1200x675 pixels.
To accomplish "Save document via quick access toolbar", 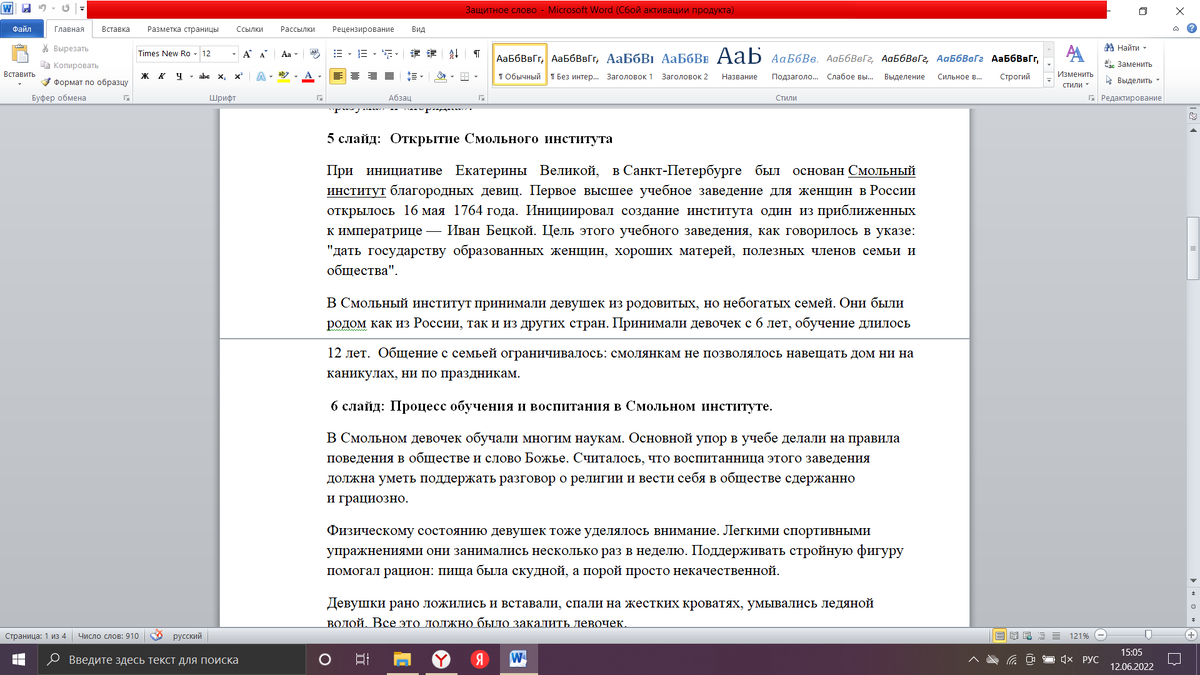I will coord(24,8).
